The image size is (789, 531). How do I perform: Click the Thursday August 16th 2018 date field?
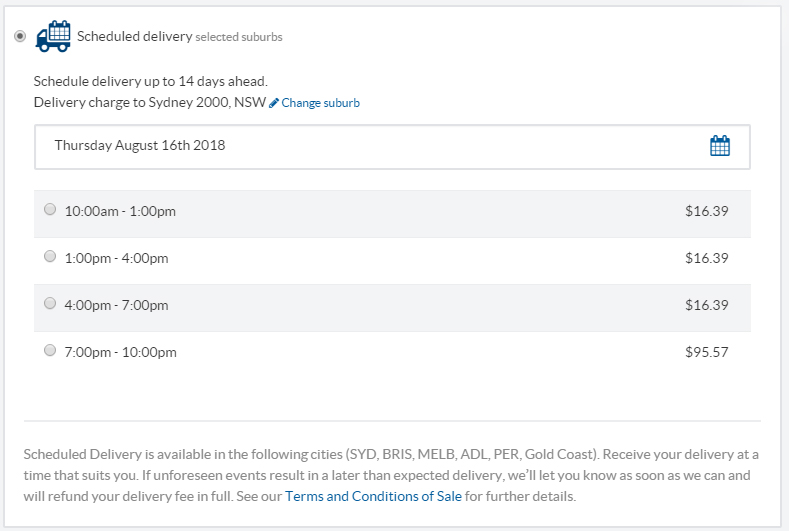(x=392, y=146)
